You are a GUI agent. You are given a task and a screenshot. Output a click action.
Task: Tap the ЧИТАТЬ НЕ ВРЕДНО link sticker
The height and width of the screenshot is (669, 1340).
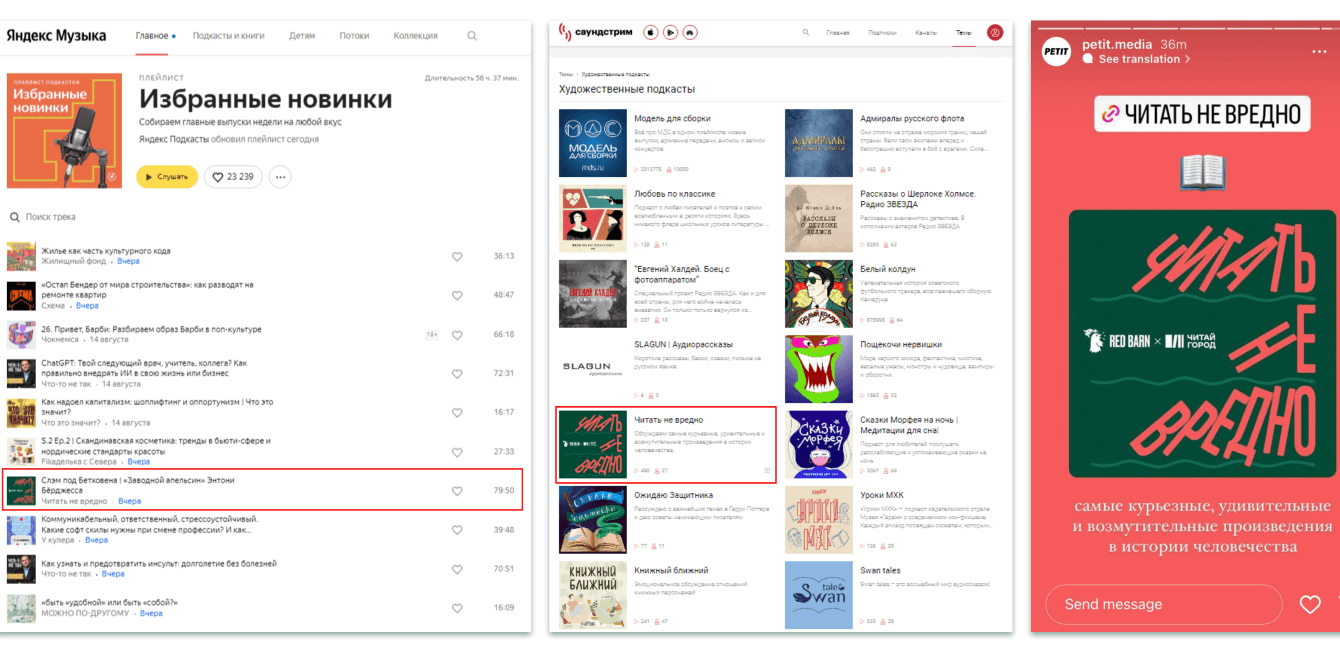[x=1201, y=114]
